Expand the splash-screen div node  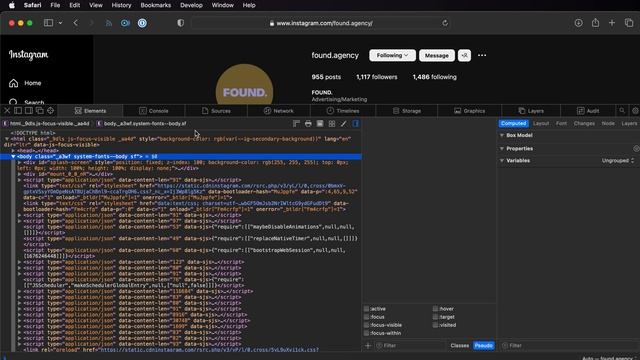point(19,162)
